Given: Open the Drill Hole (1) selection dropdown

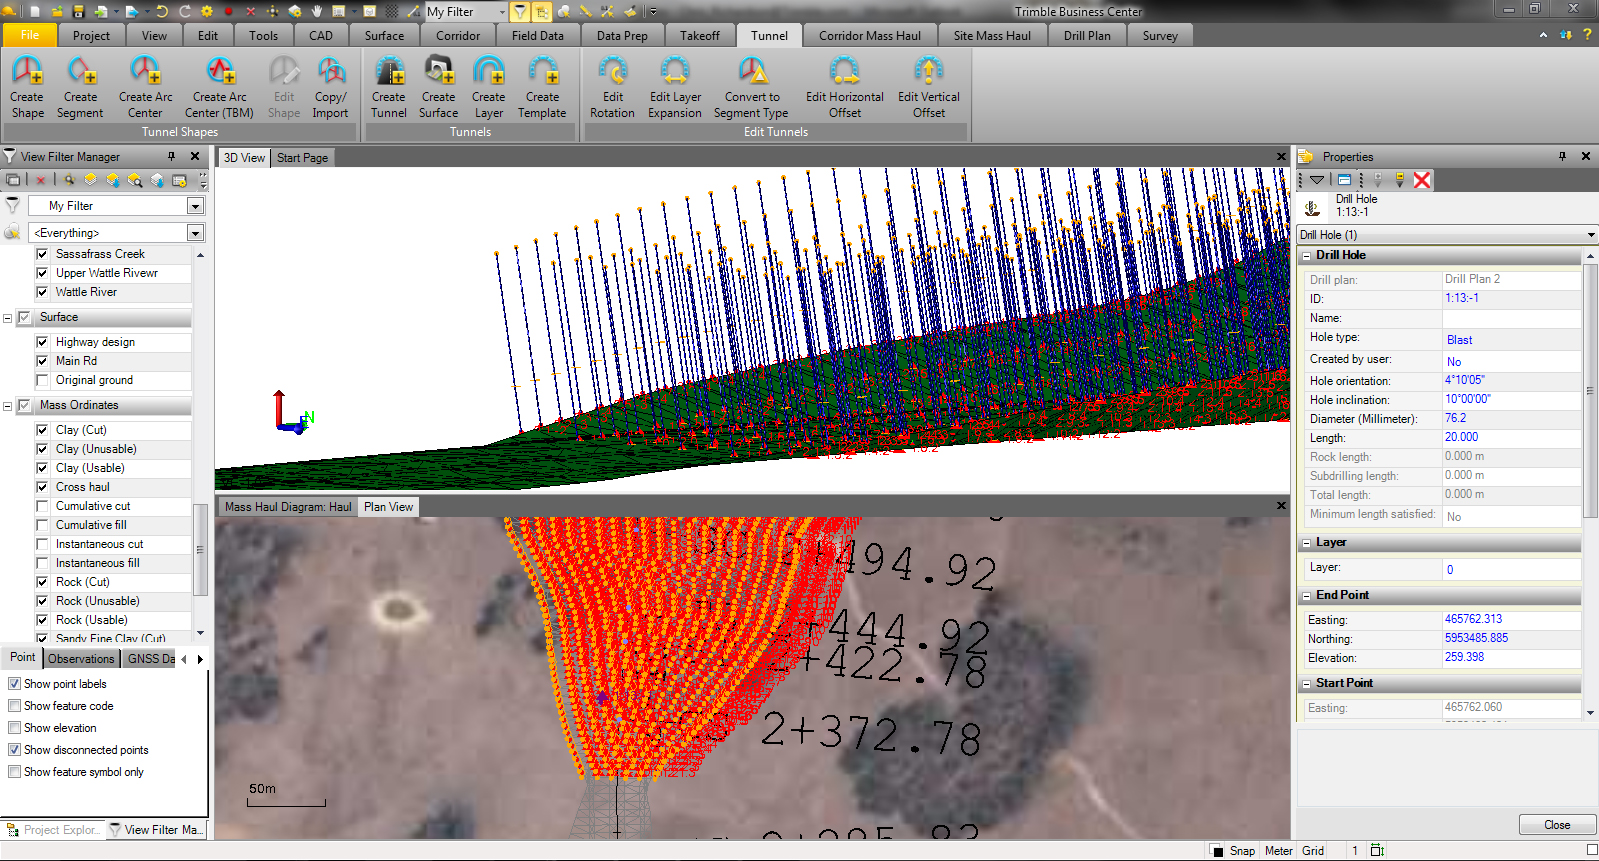Looking at the screenshot, I should pyautogui.click(x=1591, y=235).
